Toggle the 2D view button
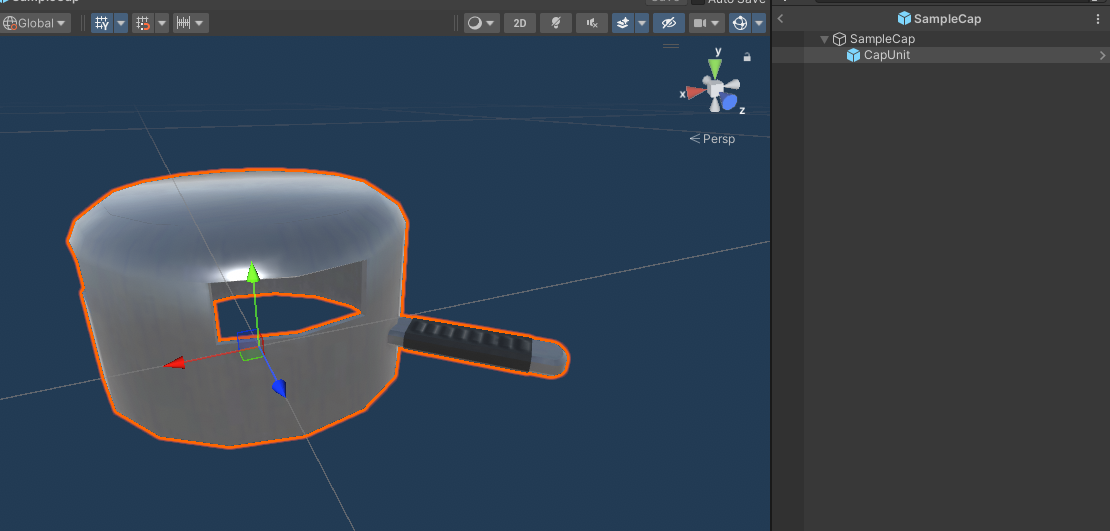The height and width of the screenshot is (531, 1110). coord(520,23)
